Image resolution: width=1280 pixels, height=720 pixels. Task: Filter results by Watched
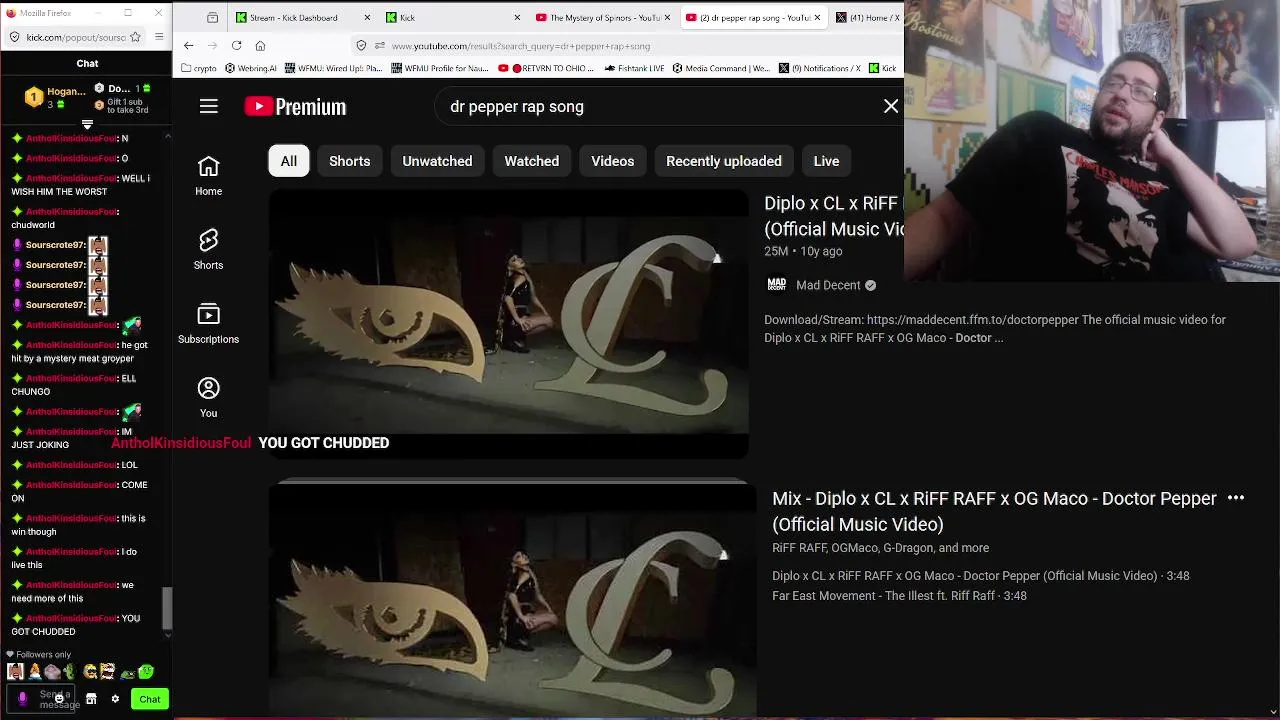coord(532,161)
